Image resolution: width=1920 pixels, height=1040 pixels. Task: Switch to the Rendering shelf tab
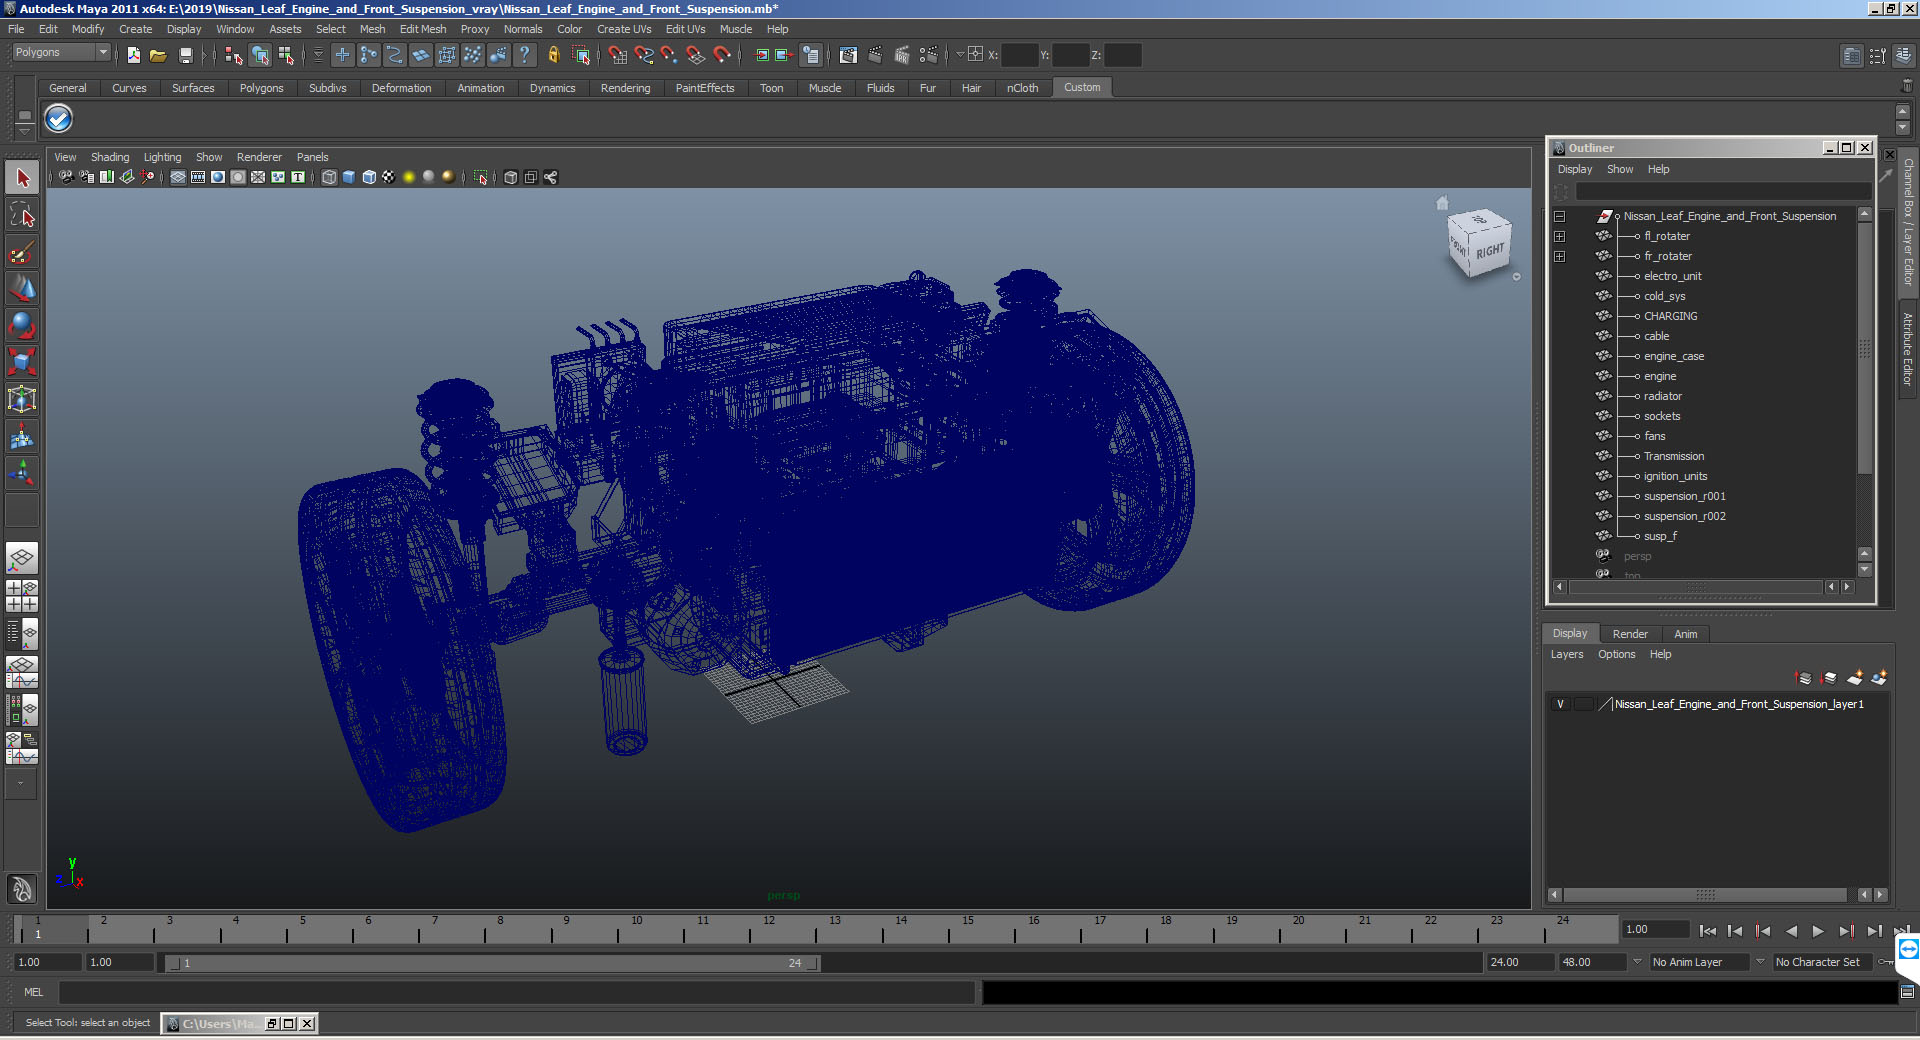pyautogui.click(x=625, y=88)
